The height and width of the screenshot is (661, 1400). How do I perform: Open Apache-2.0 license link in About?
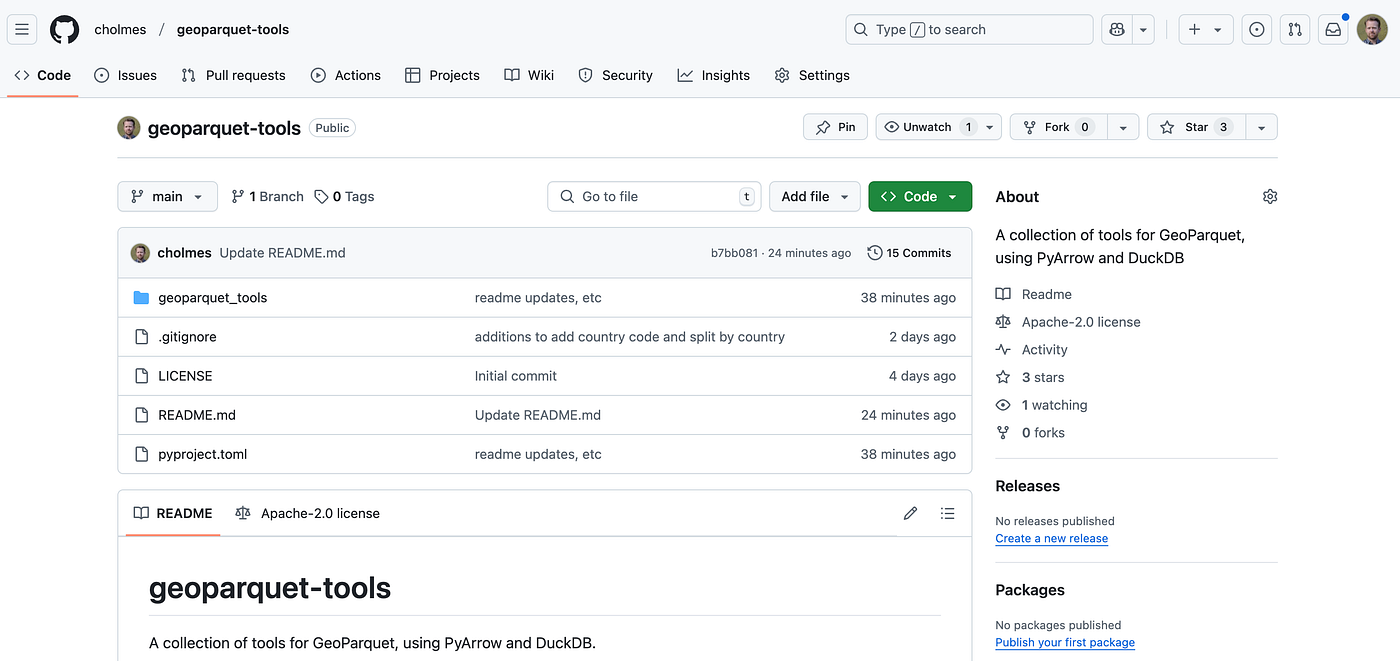(x=1068, y=322)
